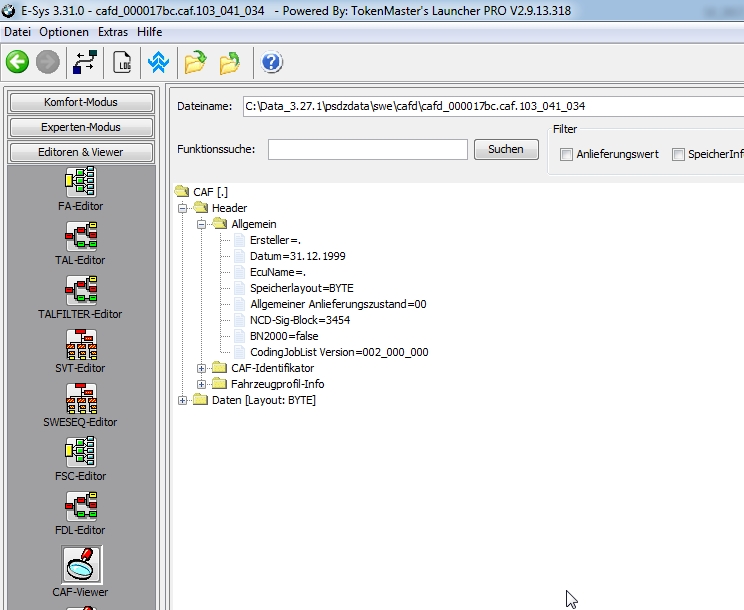744x610 pixels.
Task: Select the NCD-Sig-Block=3454 entry
Action: tap(300, 320)
